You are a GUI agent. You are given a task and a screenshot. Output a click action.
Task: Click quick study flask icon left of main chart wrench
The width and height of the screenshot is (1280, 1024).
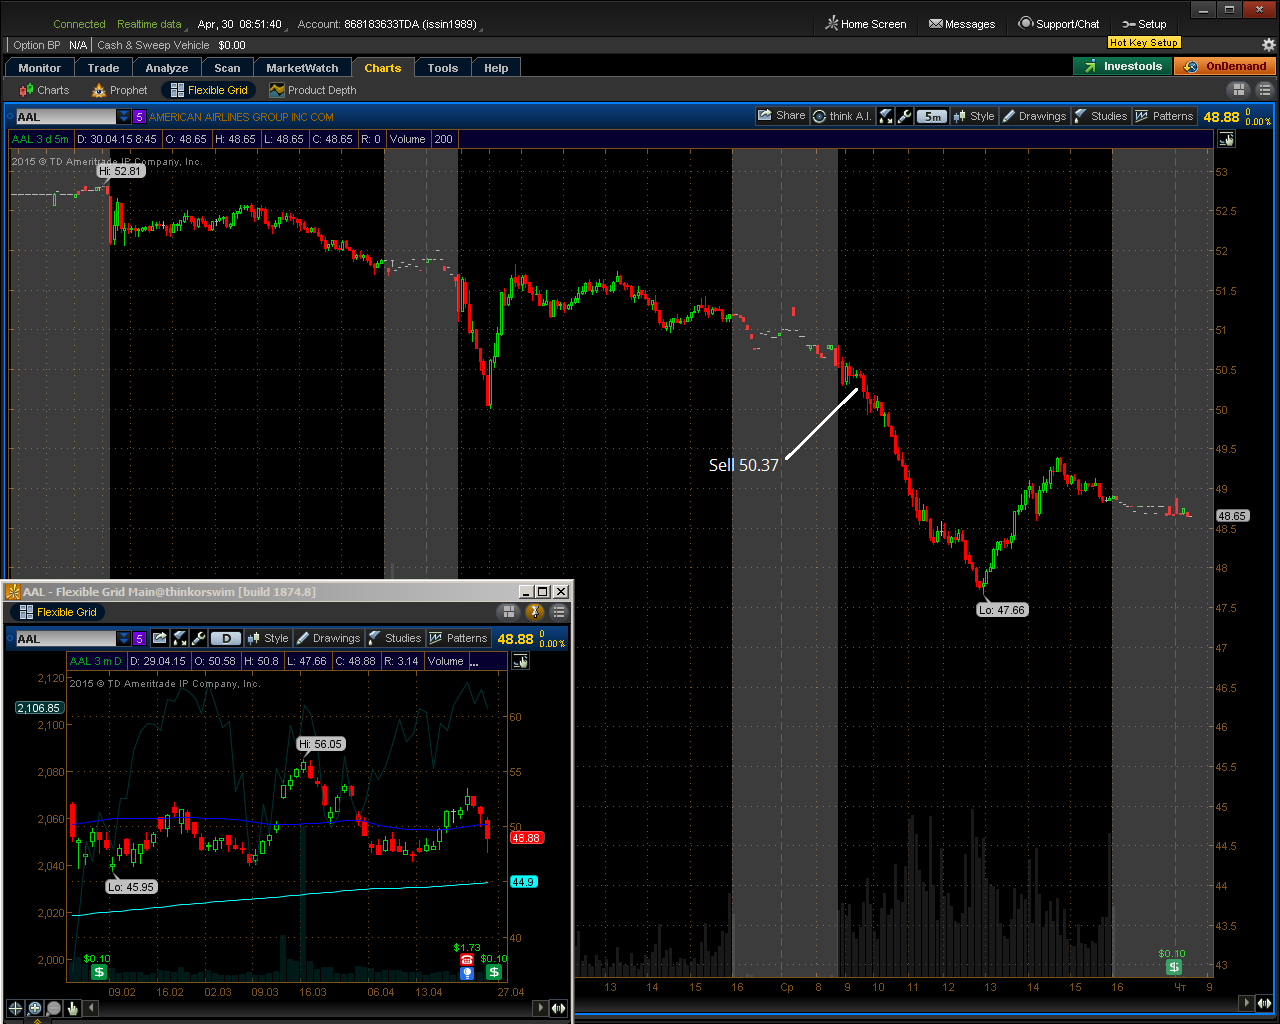886,116
